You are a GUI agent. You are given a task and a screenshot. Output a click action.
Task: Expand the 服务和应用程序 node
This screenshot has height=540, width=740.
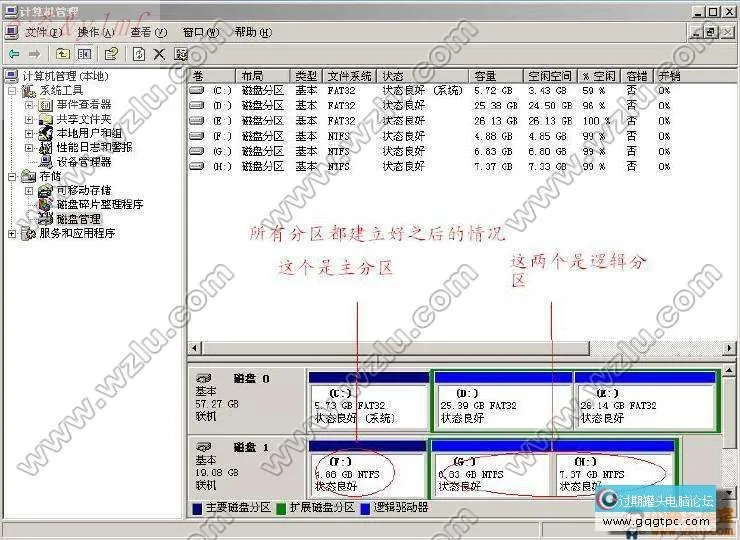(13, 234)
